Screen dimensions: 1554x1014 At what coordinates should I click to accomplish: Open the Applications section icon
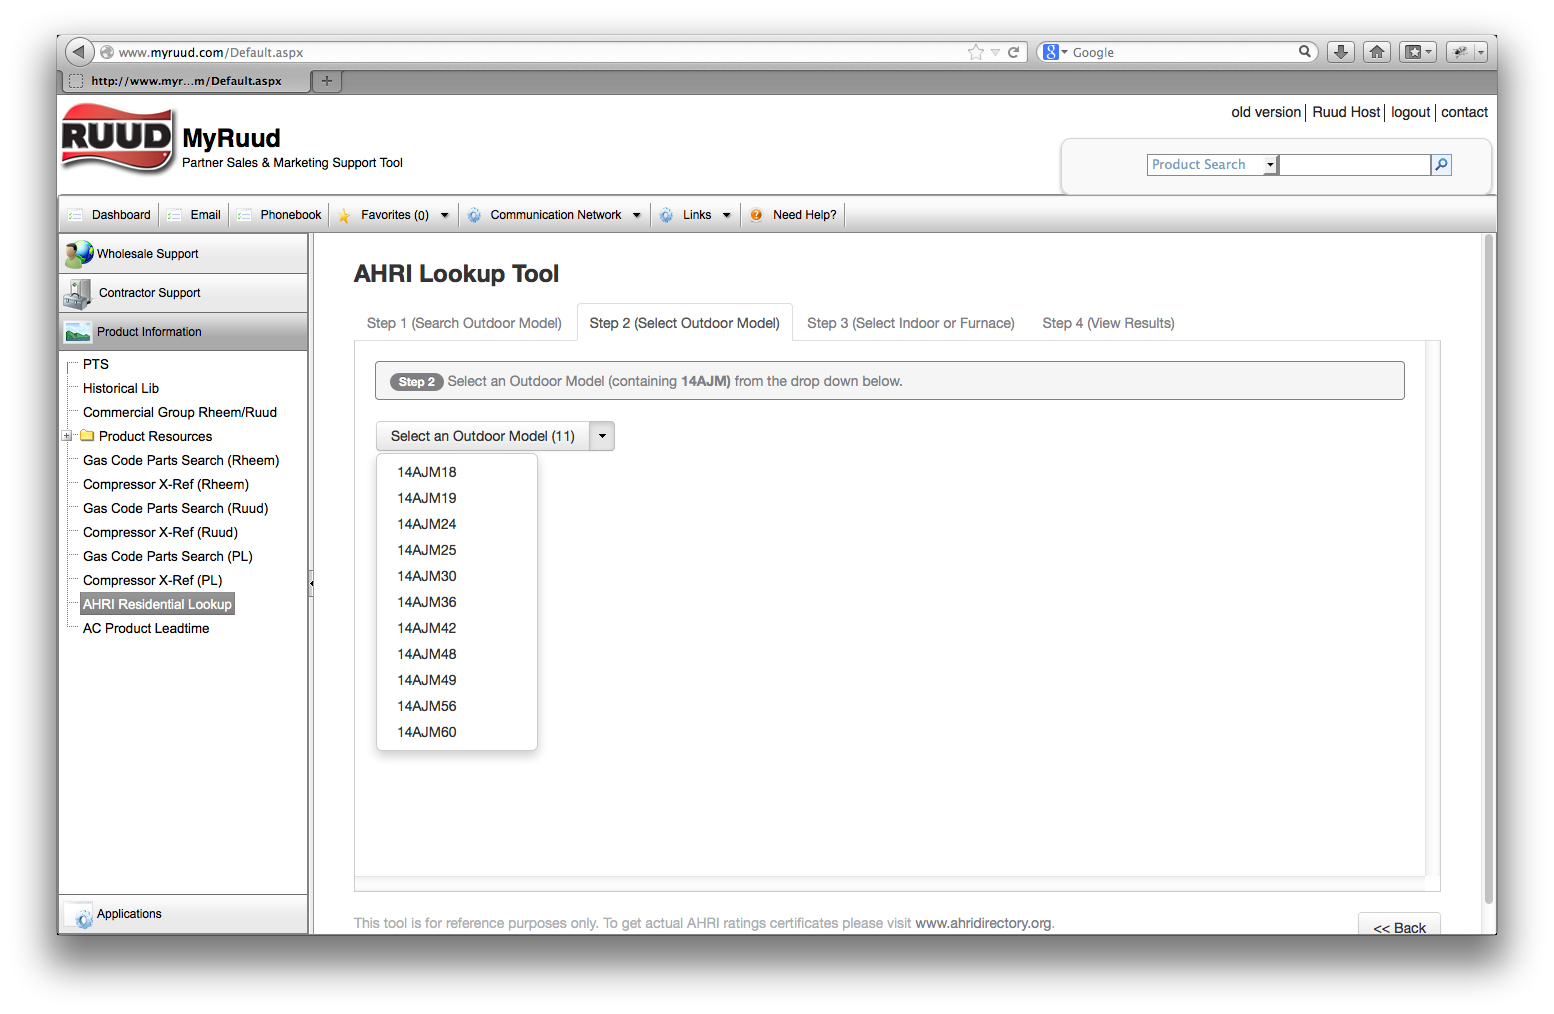pos(78,913)
